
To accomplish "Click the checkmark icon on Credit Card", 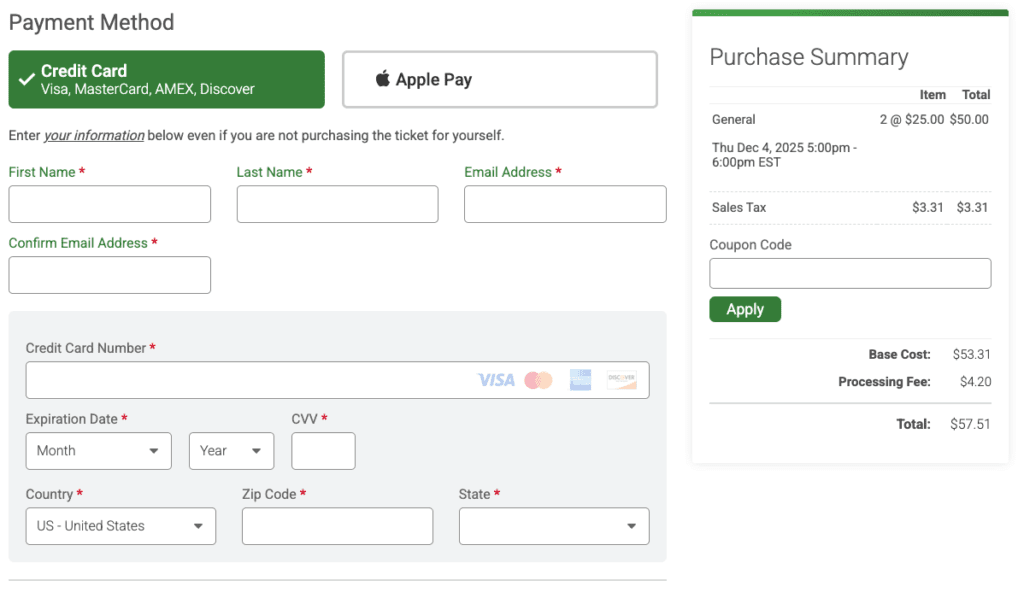I will click(27, 80).
